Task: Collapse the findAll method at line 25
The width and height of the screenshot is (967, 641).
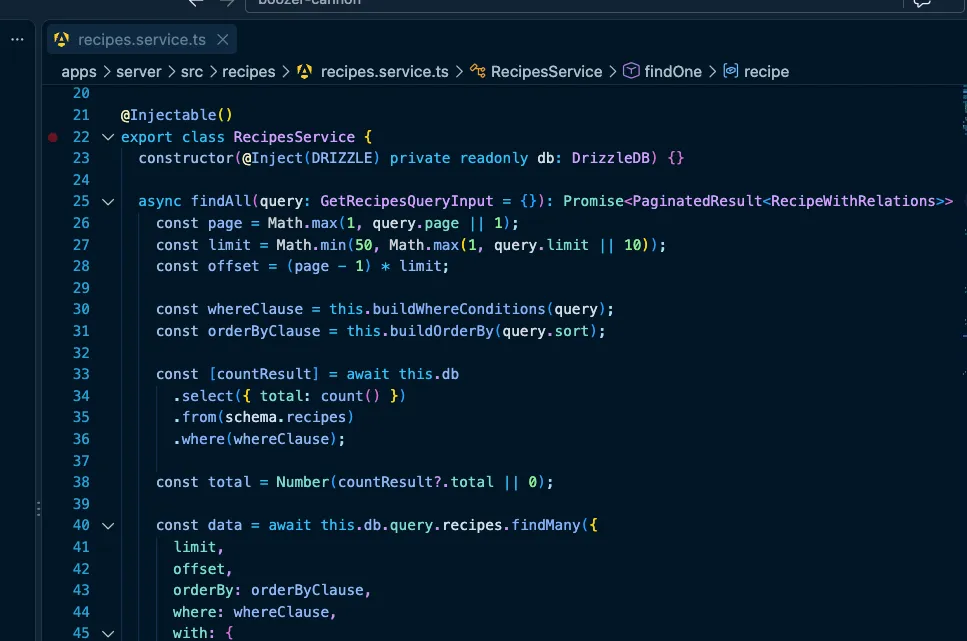Action: tap(108, 202)
